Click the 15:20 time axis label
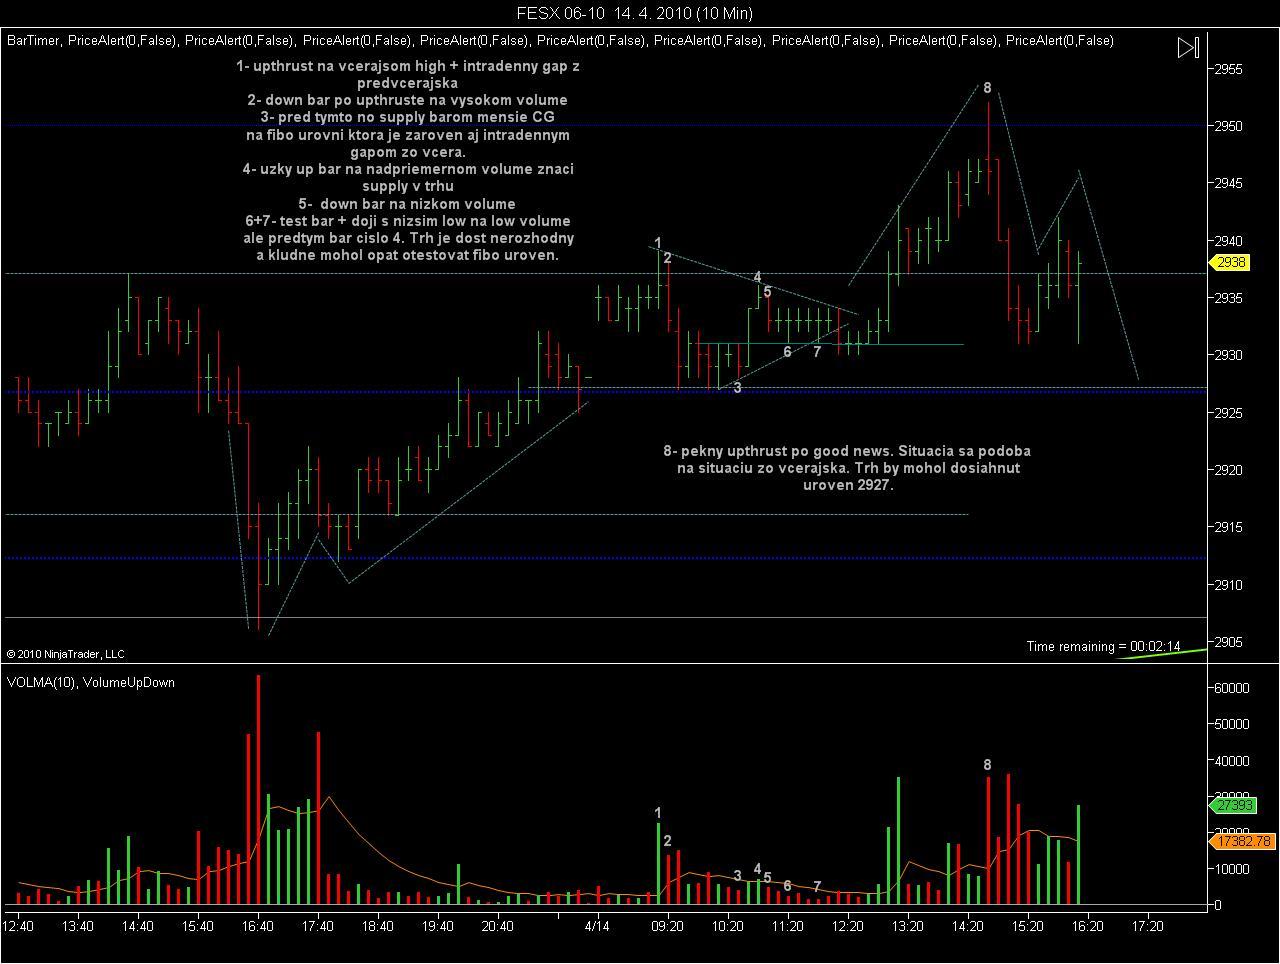Viewport: 1280px width, 964px height. click(1027, 926)
